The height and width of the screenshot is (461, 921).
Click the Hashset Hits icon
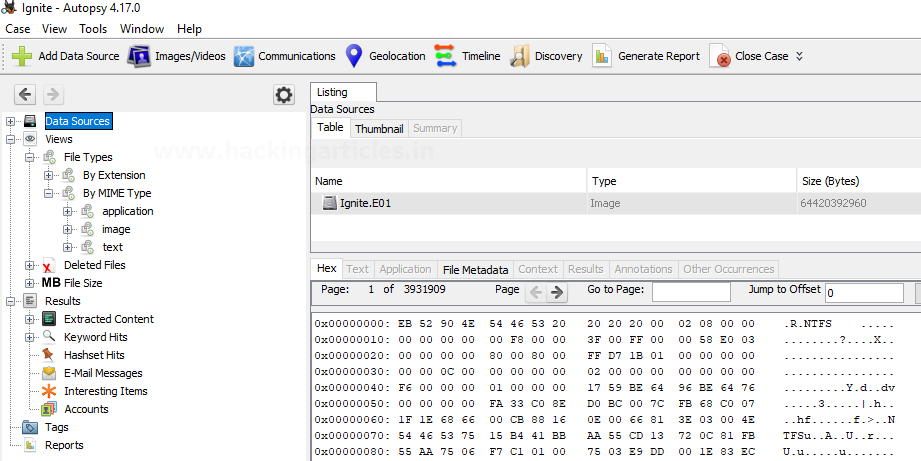click(x=49, y=355)
